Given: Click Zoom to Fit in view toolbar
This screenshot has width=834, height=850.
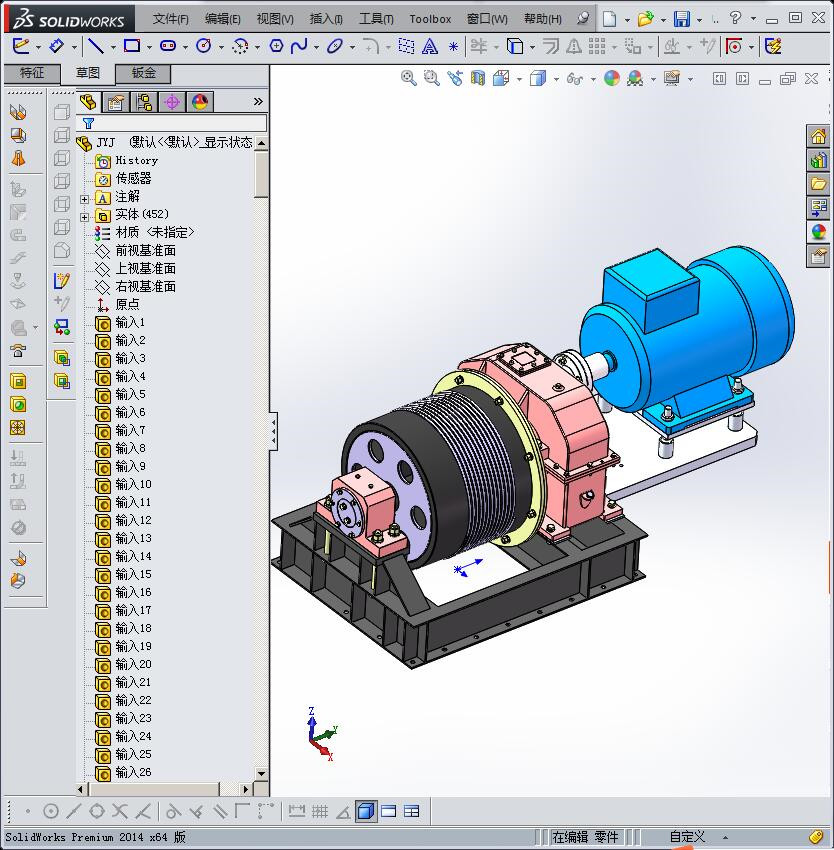Looking at the screenshot, I should 408,79.
